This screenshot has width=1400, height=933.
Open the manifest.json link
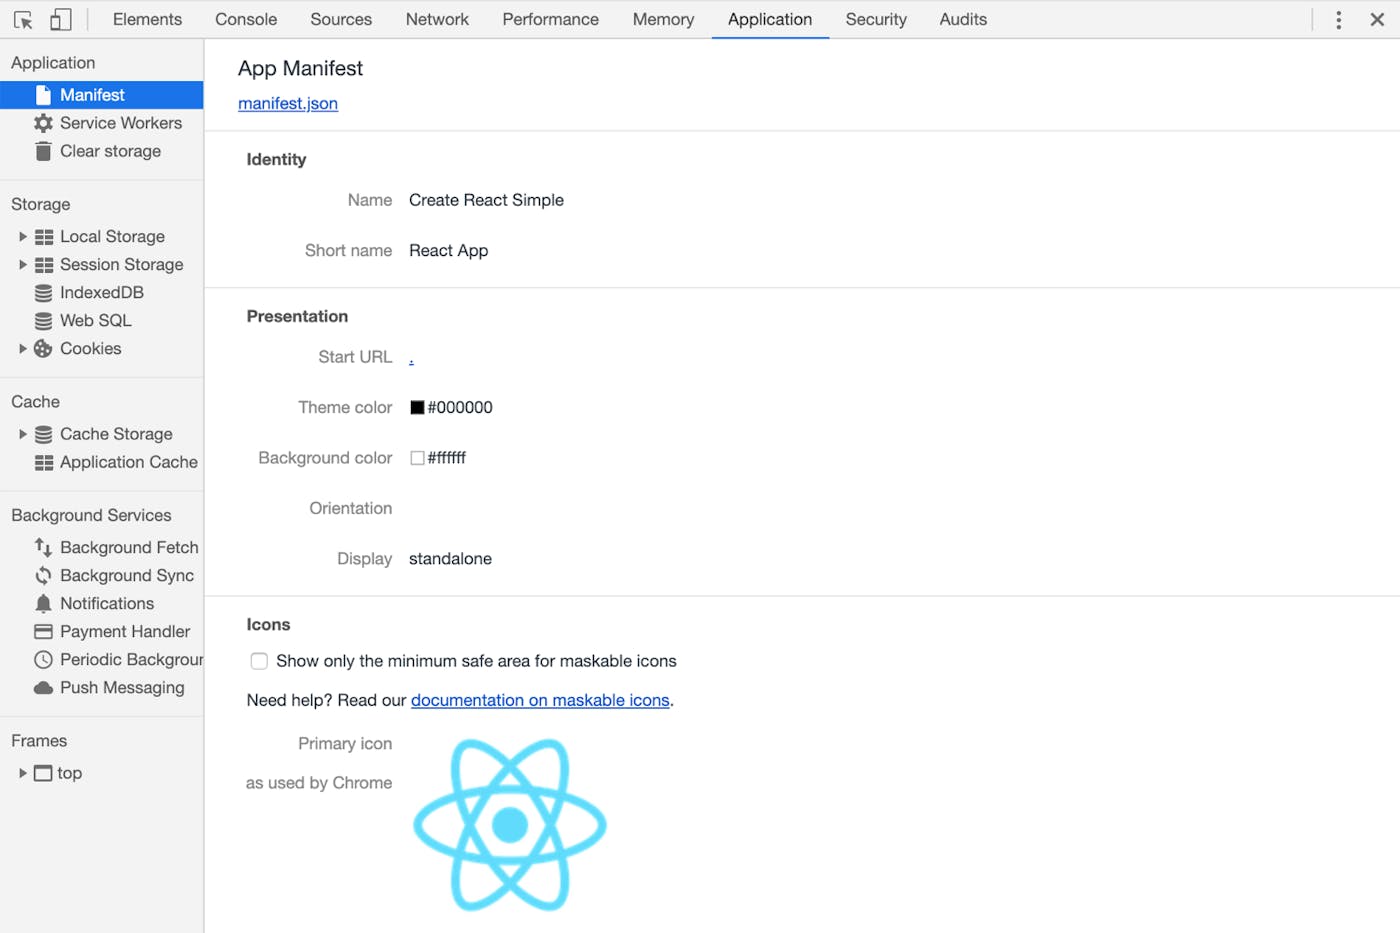[x=288, y=104]
